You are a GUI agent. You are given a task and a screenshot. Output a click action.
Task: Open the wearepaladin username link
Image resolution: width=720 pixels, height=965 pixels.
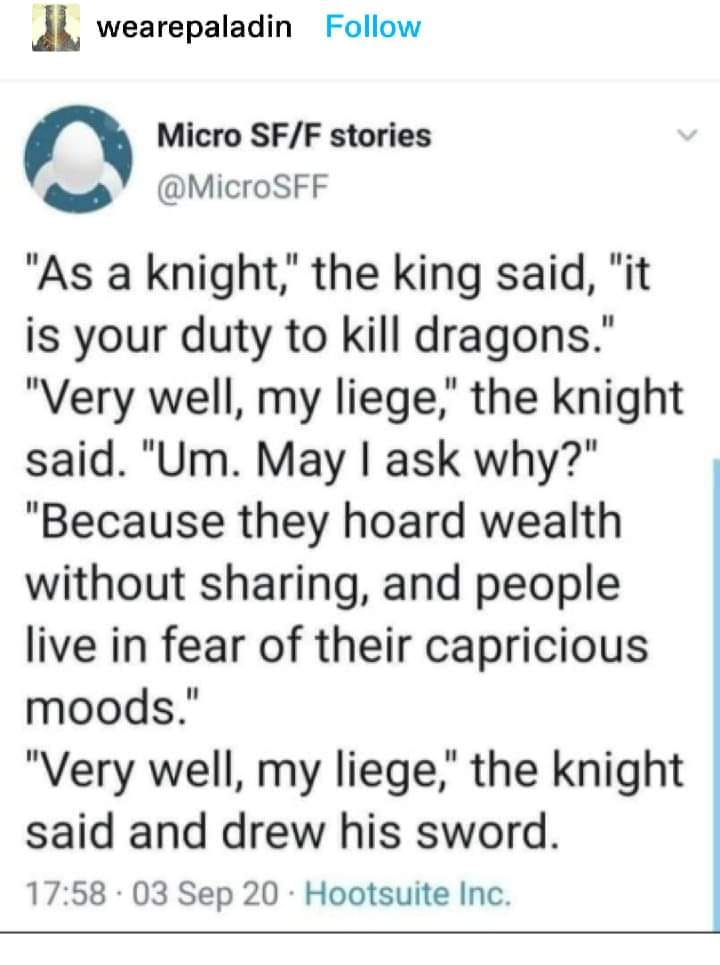click(x=194, y=27)
